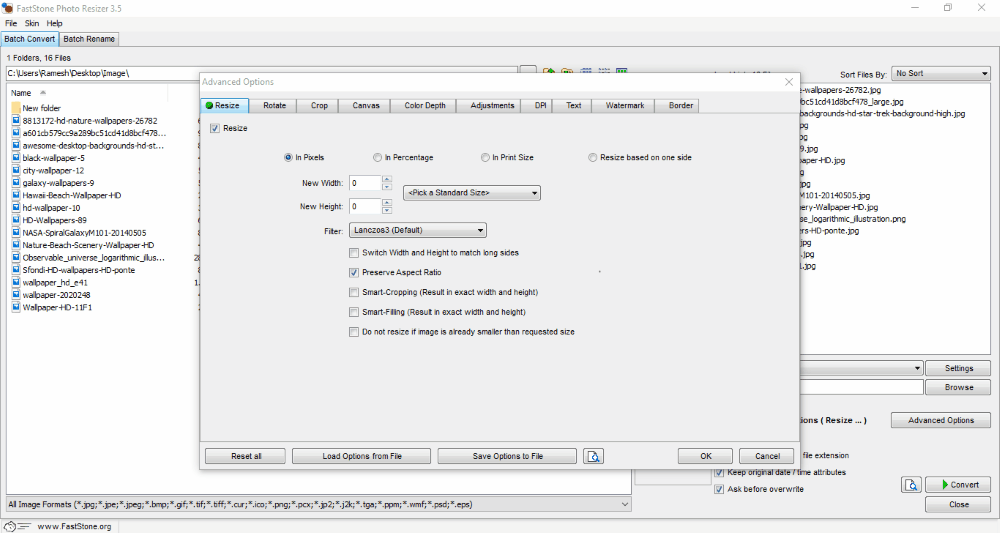Open the Help menu
Viewport: 1000px width, 533px height.
[x=54, y=23]
